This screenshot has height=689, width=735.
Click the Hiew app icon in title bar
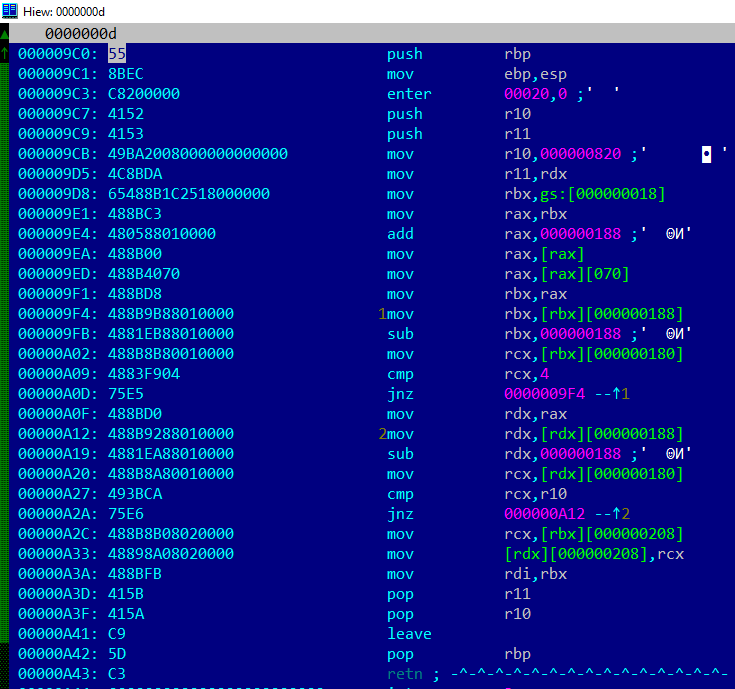coord(9,10)
